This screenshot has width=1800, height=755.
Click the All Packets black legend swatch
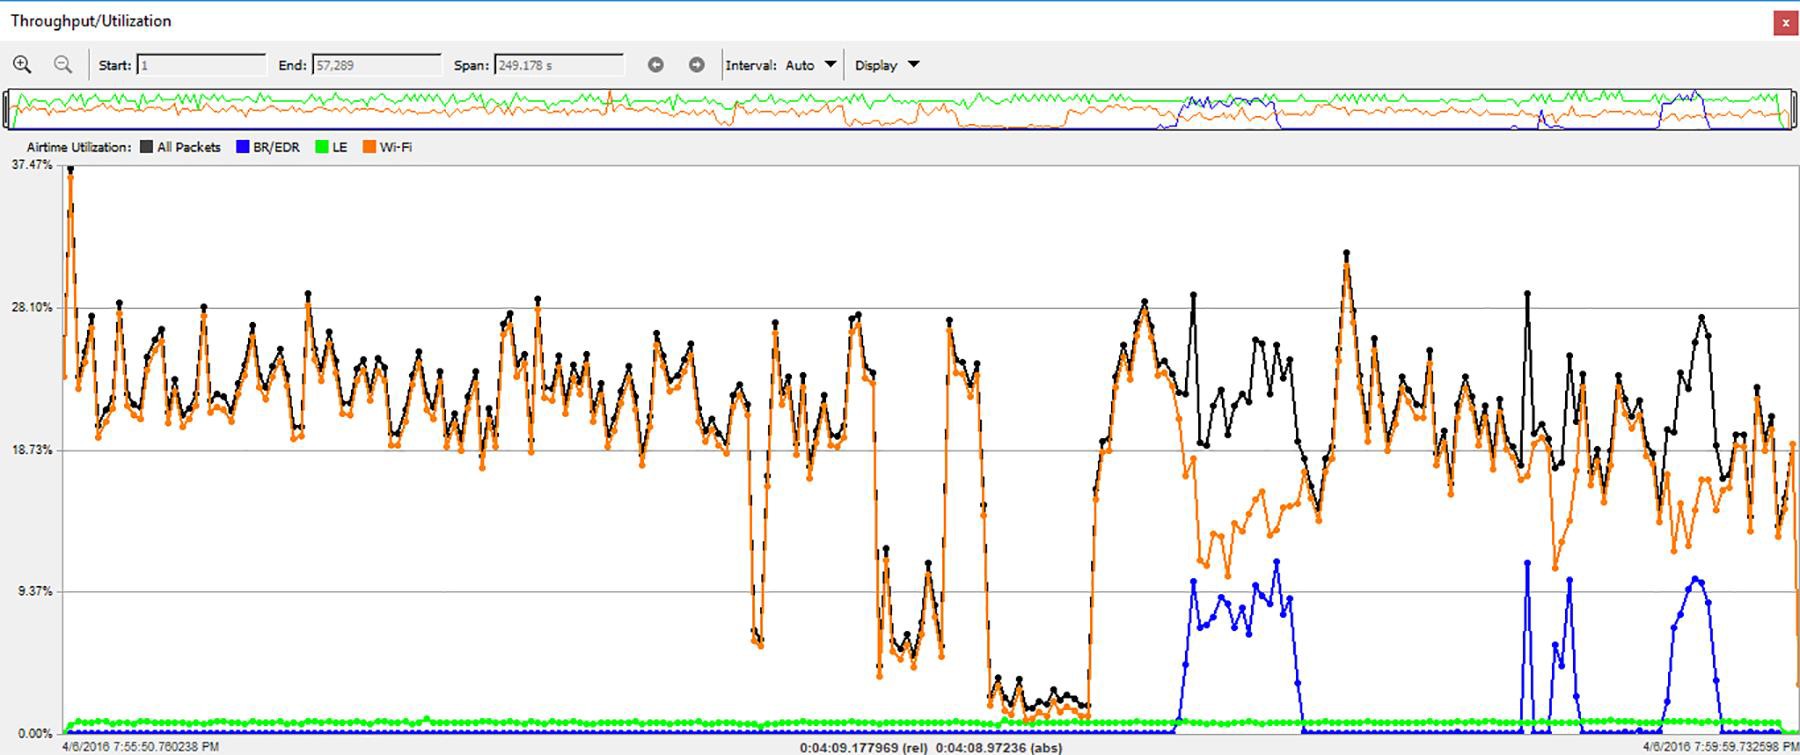click(146, 147)
